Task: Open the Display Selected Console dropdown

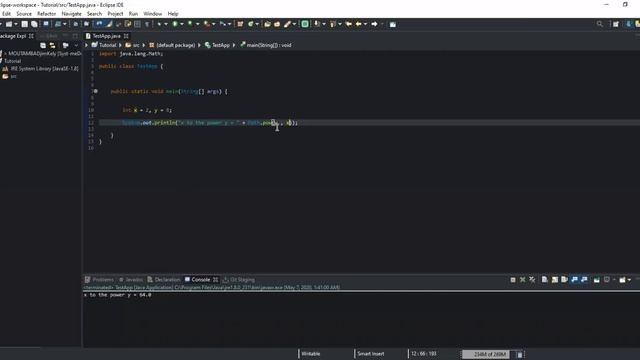Action: pos(613,280)
